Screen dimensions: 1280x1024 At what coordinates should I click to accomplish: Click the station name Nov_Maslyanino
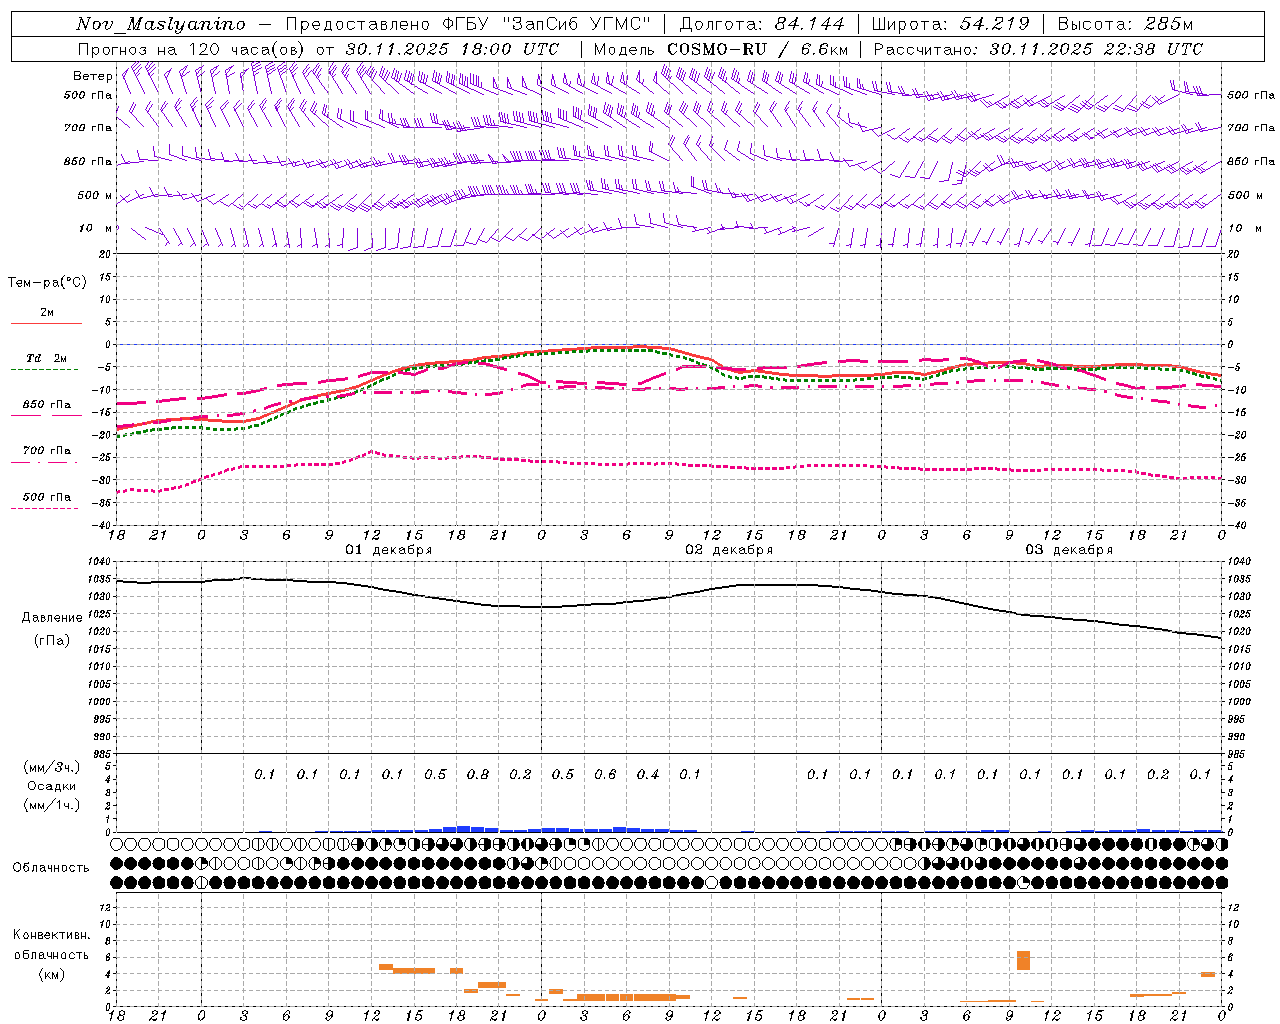[161, 24]
